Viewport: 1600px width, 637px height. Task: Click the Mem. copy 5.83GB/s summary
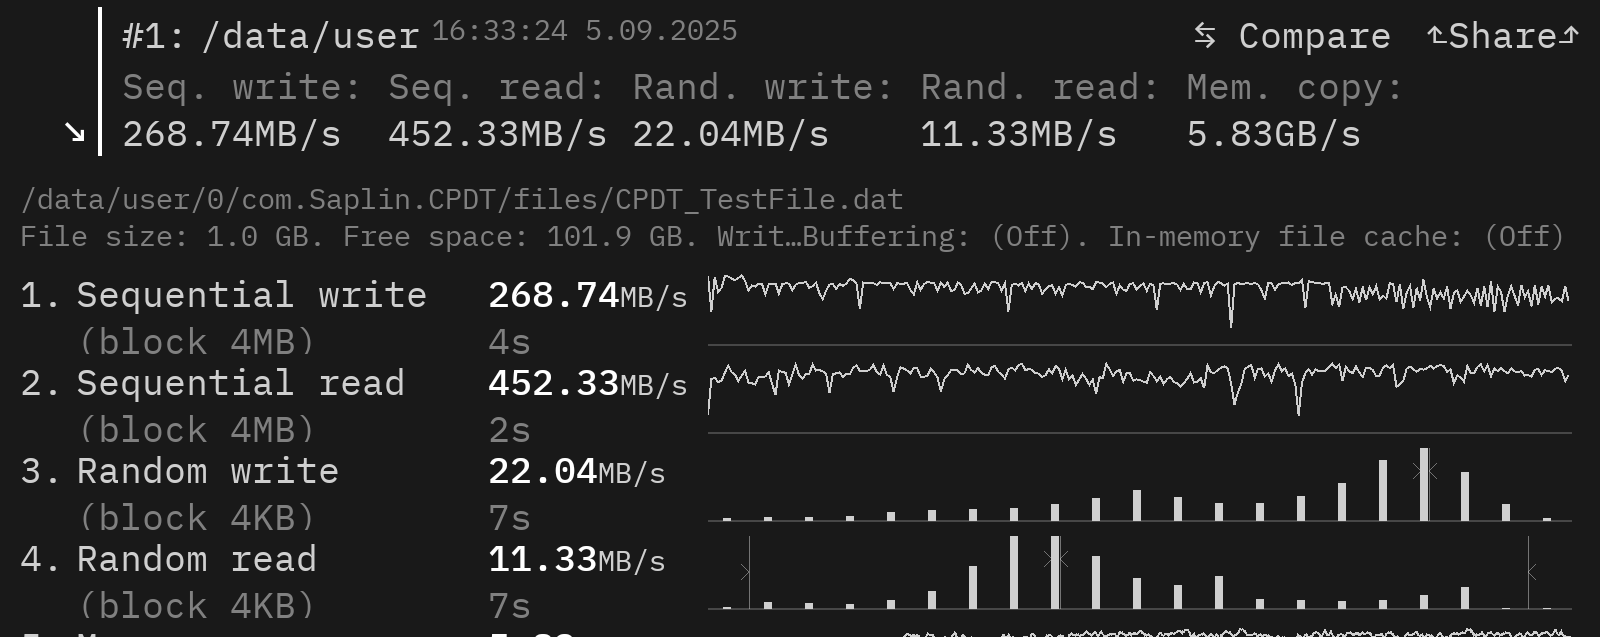[1294, 111]
